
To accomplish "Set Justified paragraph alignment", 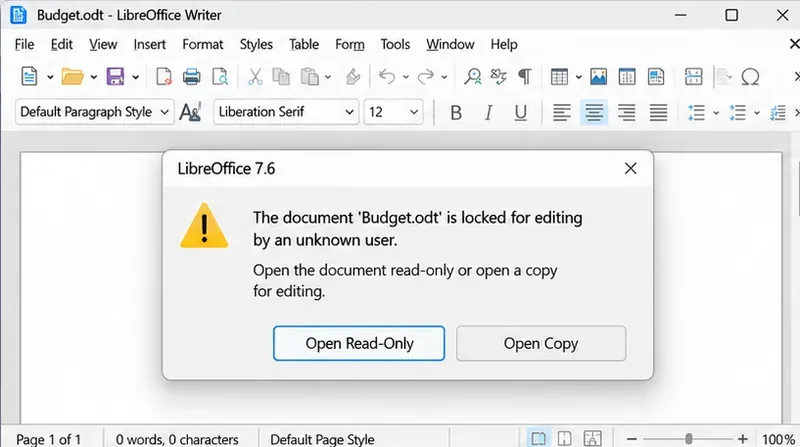I will click(x=658, y=112).
